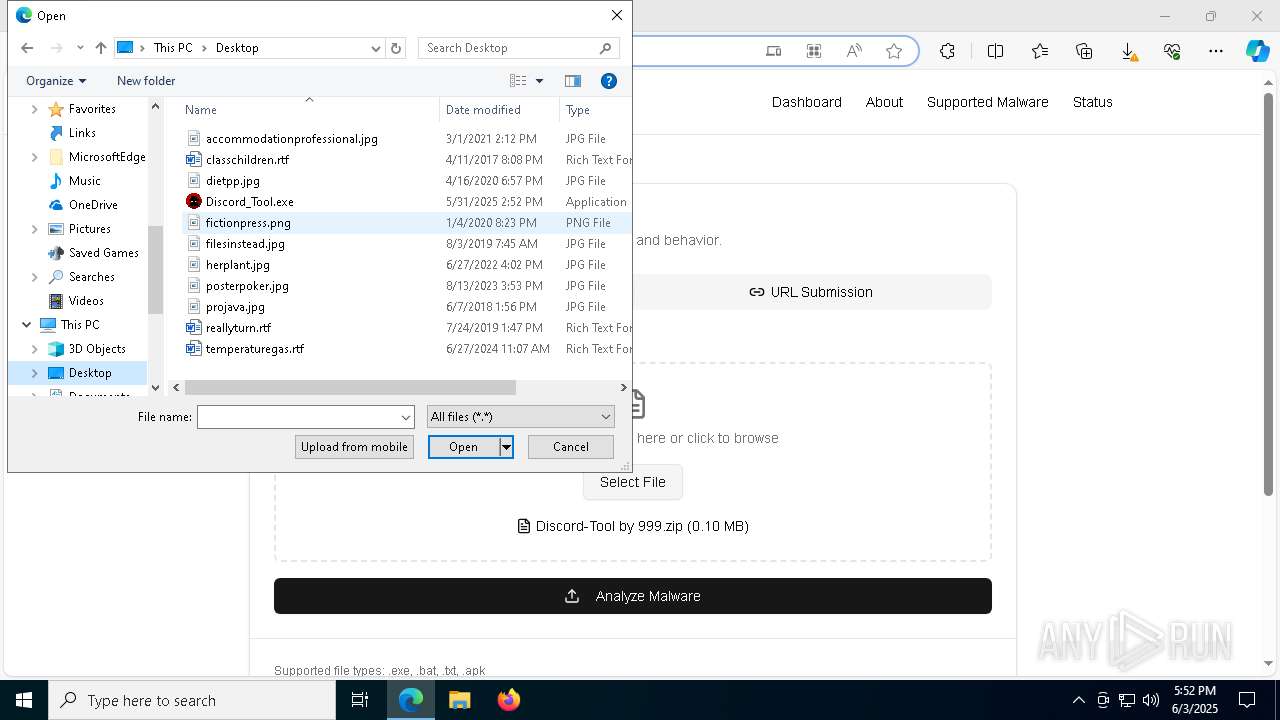
Task: Open the view options dropdown arrow
Action: [539, 81]
